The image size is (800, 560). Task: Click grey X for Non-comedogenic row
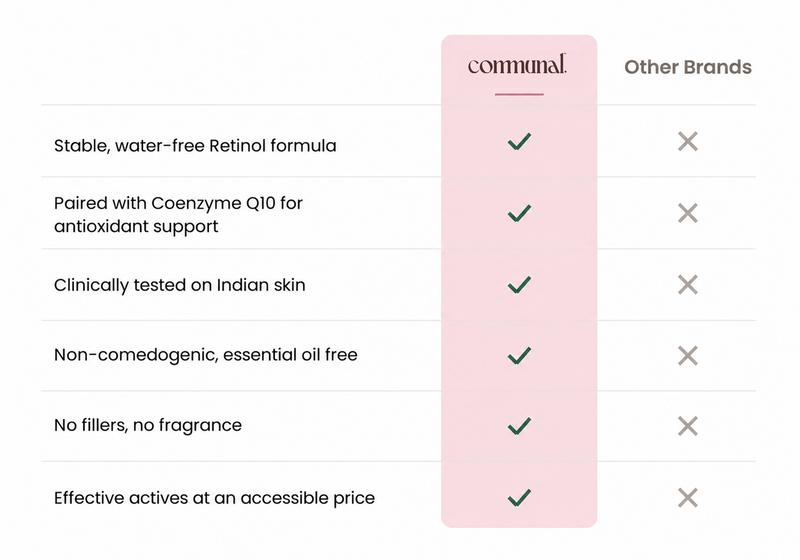pos(688,355)
